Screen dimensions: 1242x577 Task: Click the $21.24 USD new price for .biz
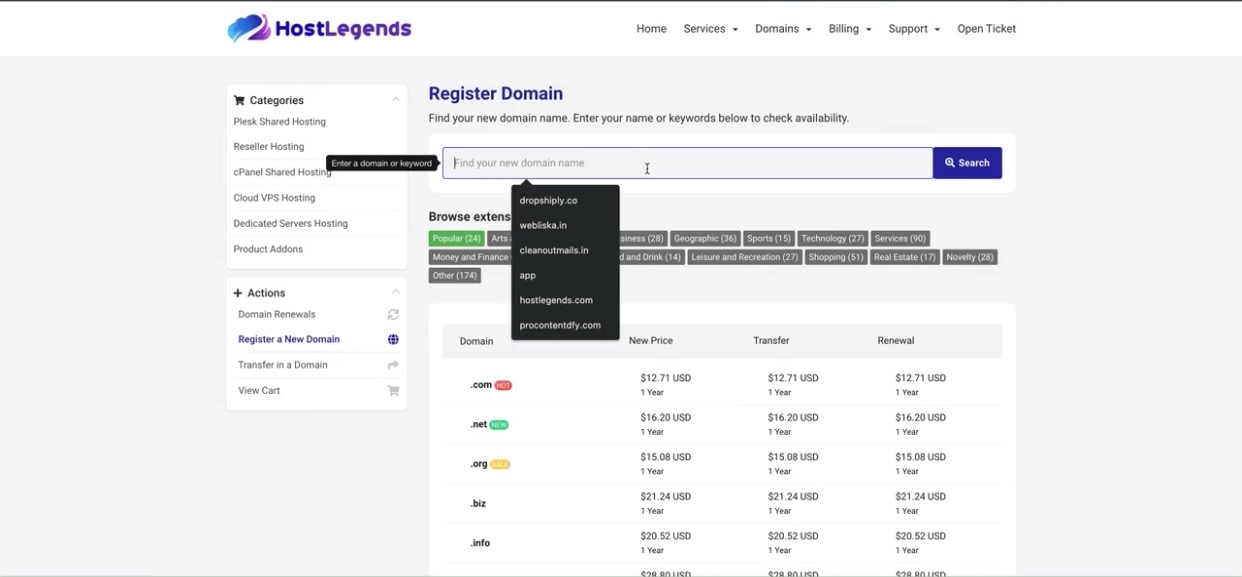[666, 497]
